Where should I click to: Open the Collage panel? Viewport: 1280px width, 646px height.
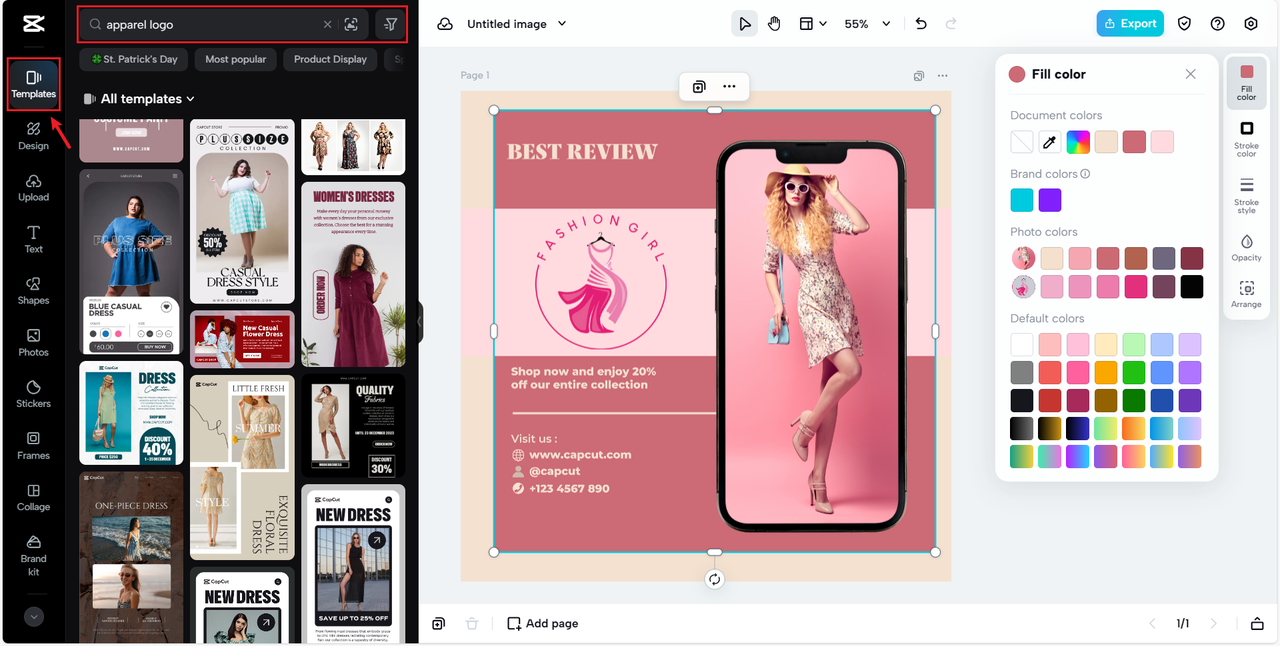[33, 498]
